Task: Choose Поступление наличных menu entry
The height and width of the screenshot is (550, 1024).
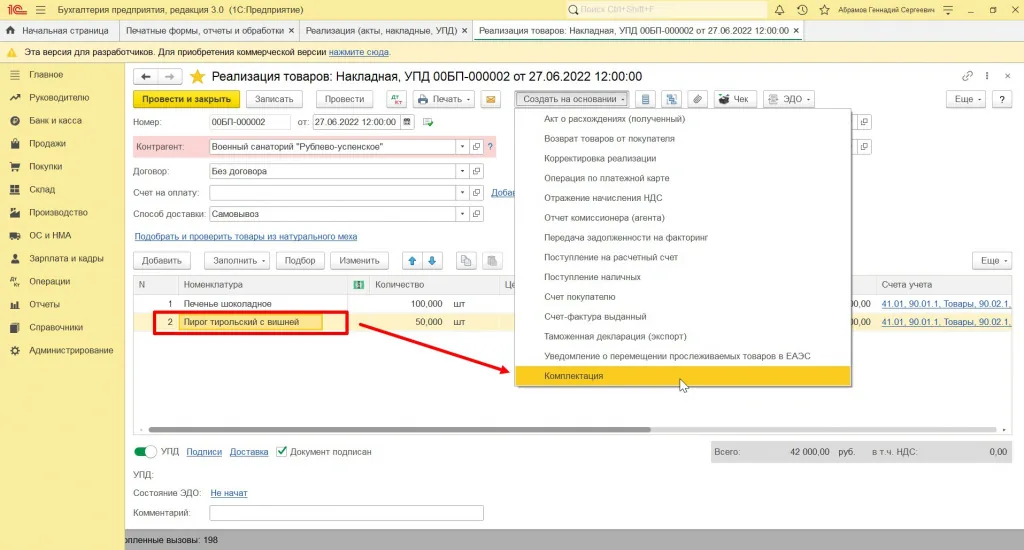Action: pos(682,277)
